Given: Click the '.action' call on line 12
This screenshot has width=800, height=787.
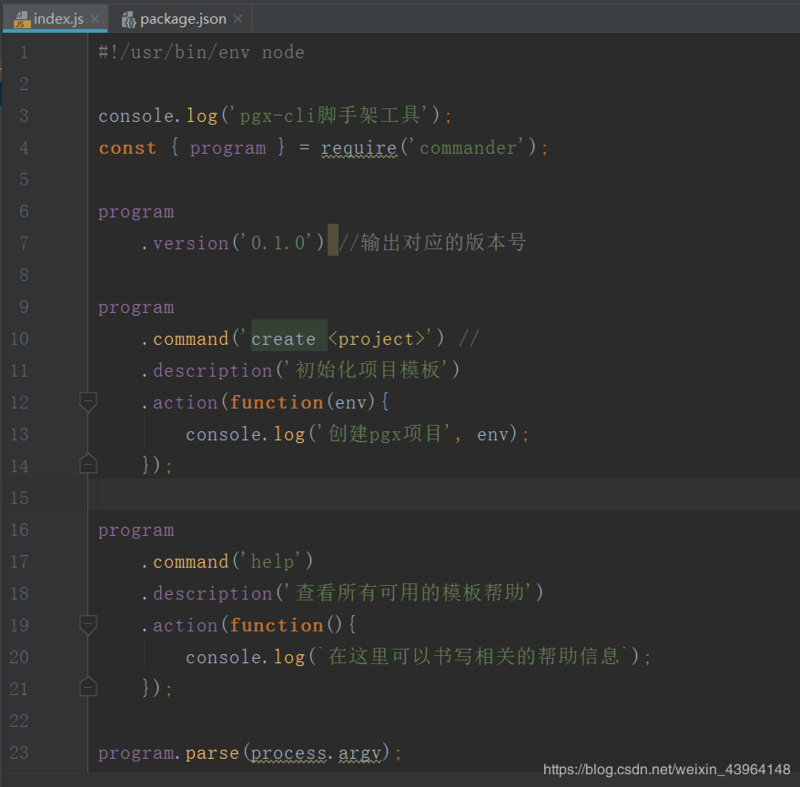Looking at the screenshot, I should pyautogui.click(x=179, y=402).
